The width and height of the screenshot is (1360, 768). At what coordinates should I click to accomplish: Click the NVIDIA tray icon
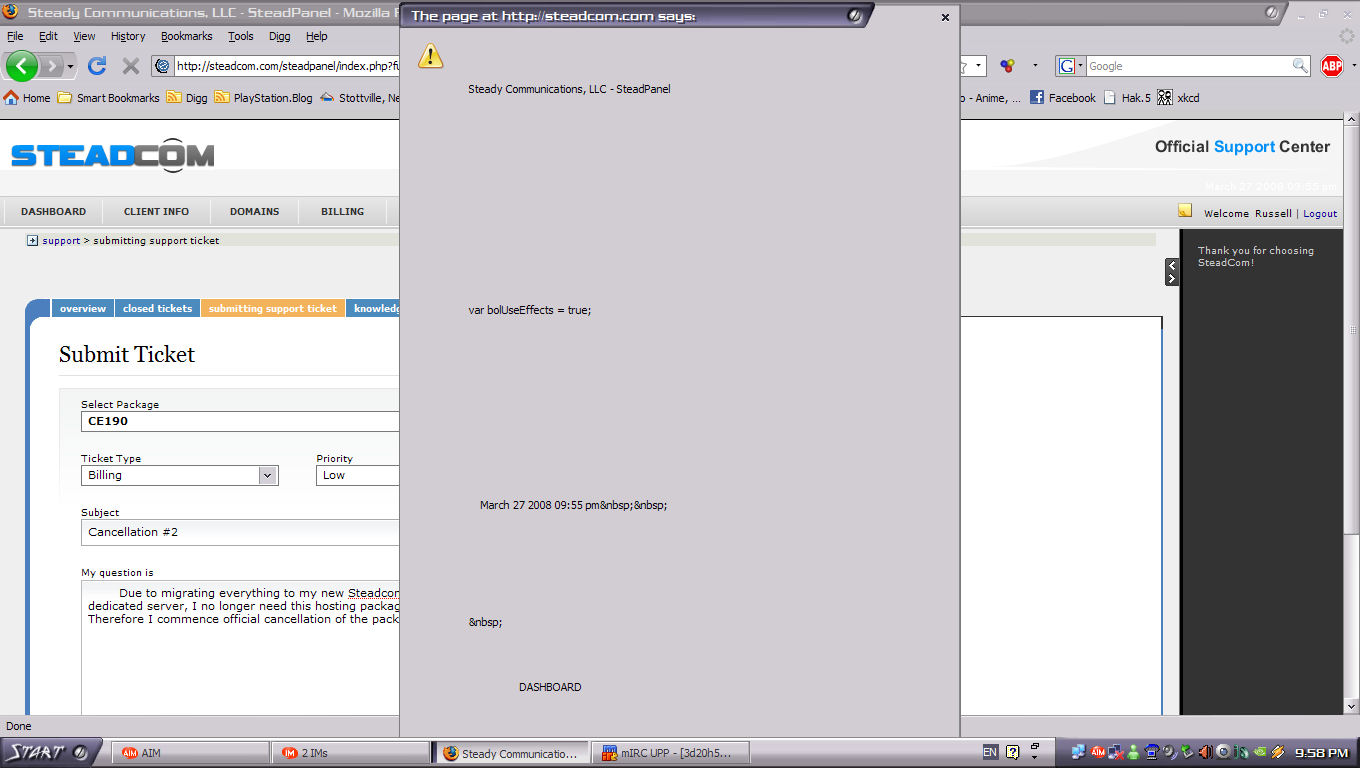click(x=1259, y=752)
